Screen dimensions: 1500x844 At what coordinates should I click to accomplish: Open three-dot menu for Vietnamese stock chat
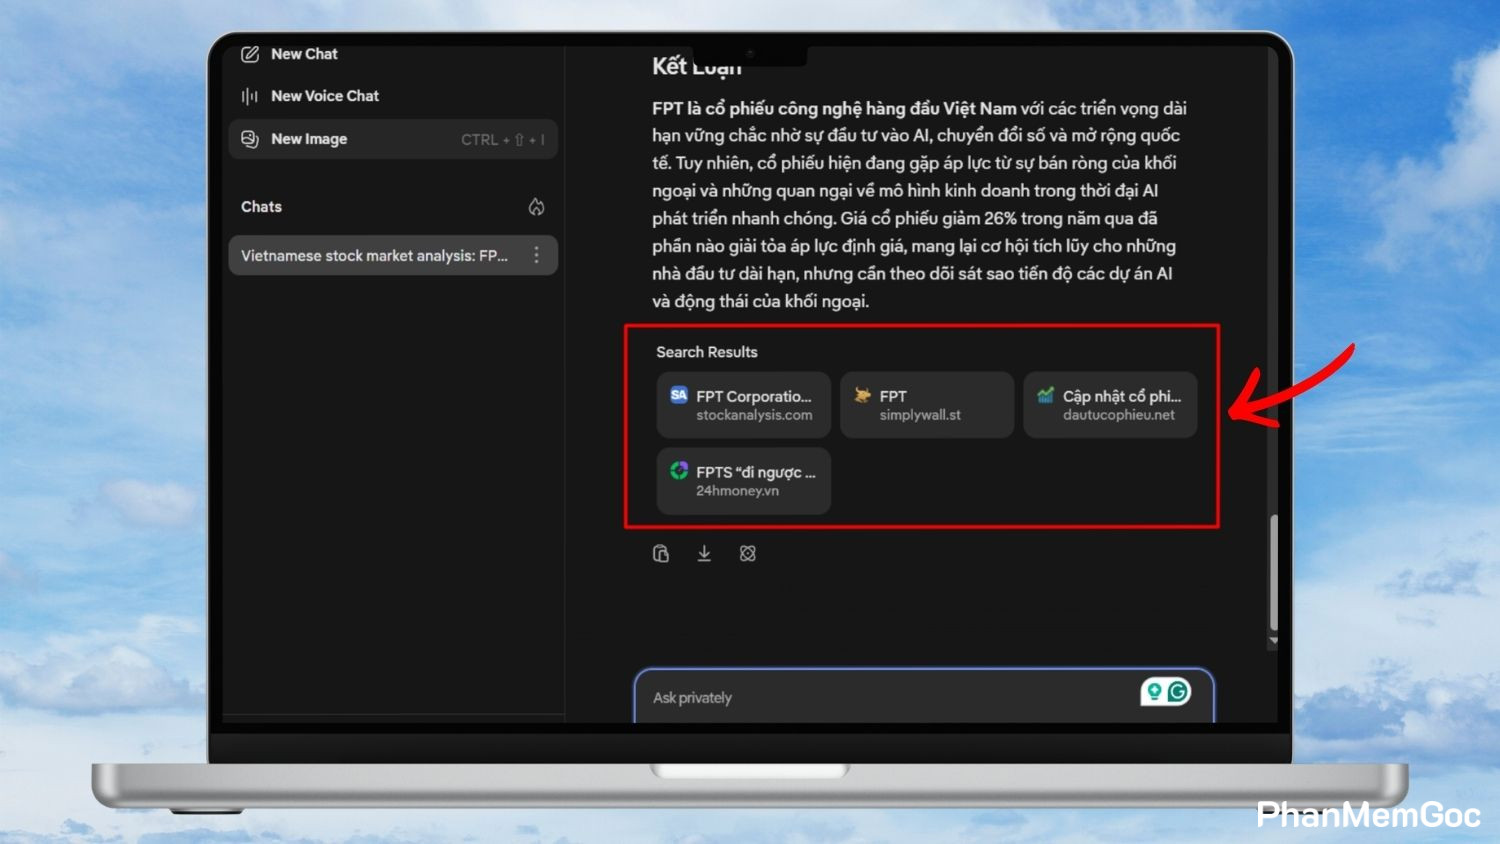537,255
